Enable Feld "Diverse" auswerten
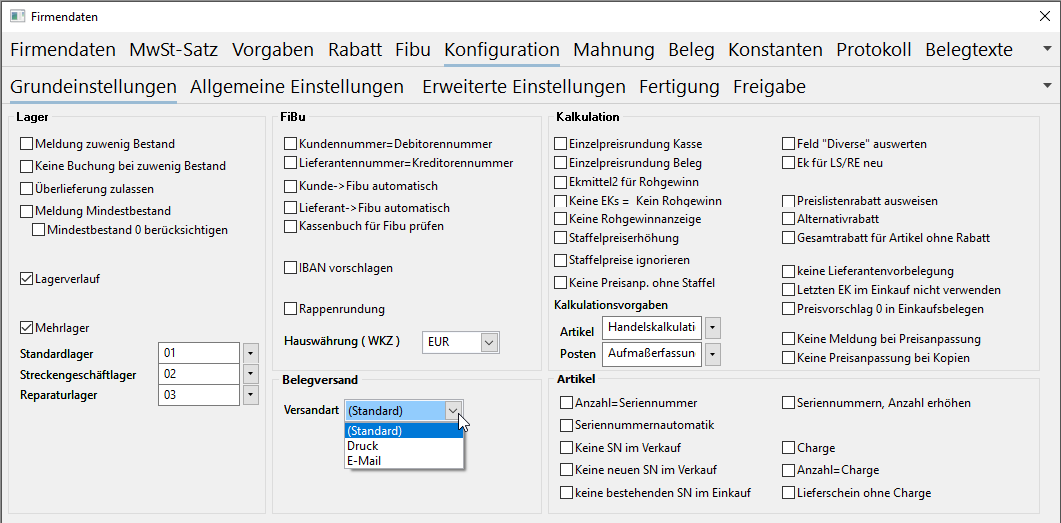Viewport: 1061px width, 523px height. tap(788, 143)
